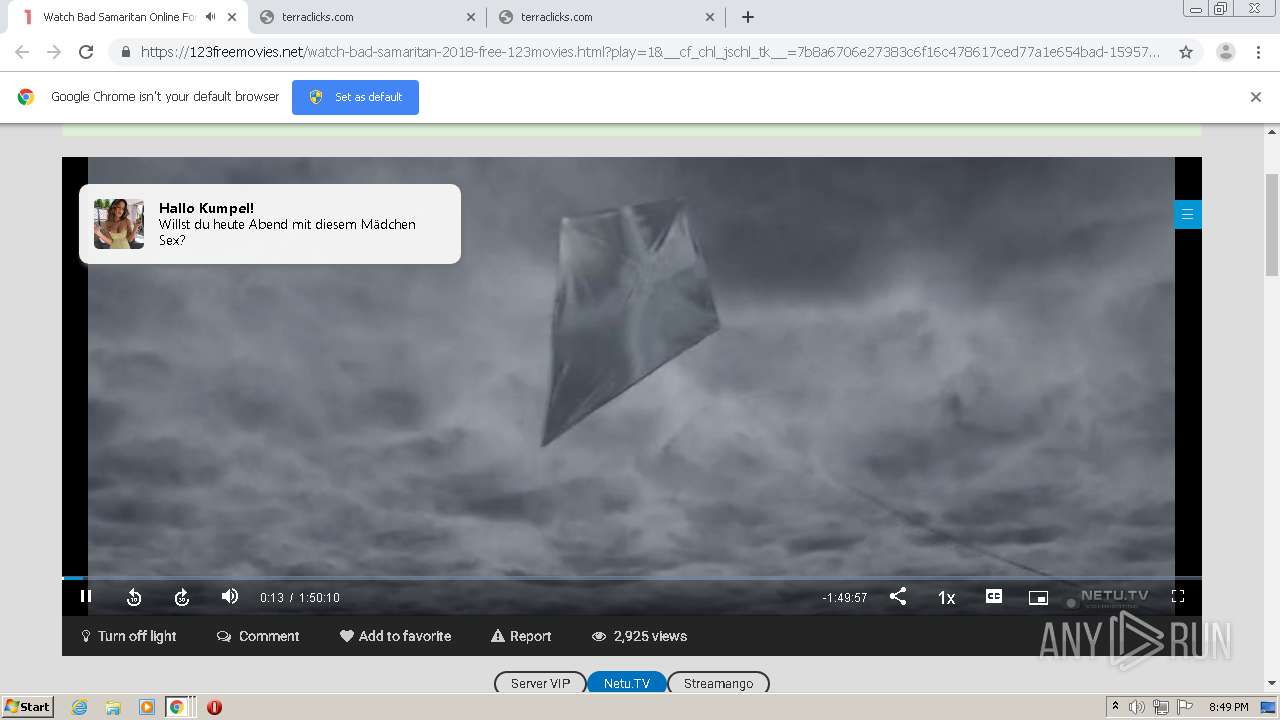Click the girl thumbnail in notification
Screen dimensions: 1280x720
point(119,224)
